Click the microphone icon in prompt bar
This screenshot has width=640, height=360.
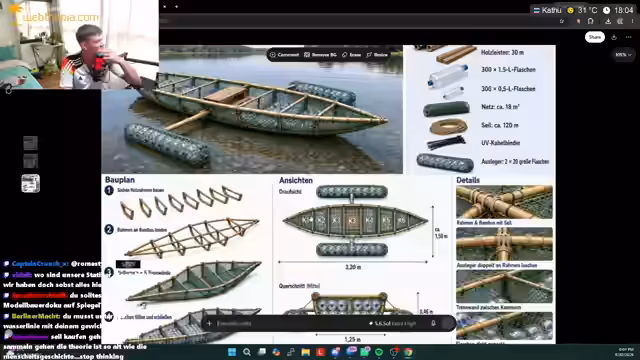click(433, 323)
